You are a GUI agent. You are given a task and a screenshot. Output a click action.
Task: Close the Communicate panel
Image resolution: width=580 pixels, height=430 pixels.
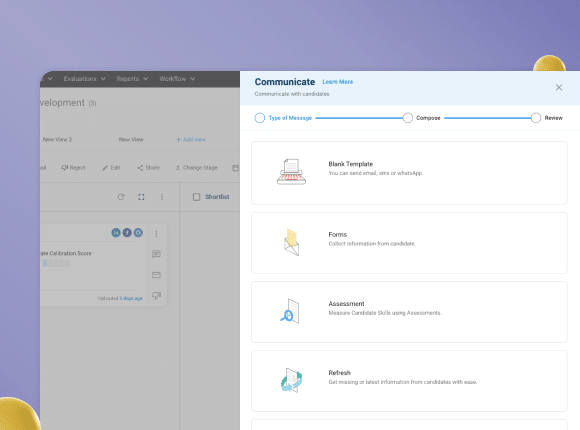pyautogui.click(x=559, y=87)
